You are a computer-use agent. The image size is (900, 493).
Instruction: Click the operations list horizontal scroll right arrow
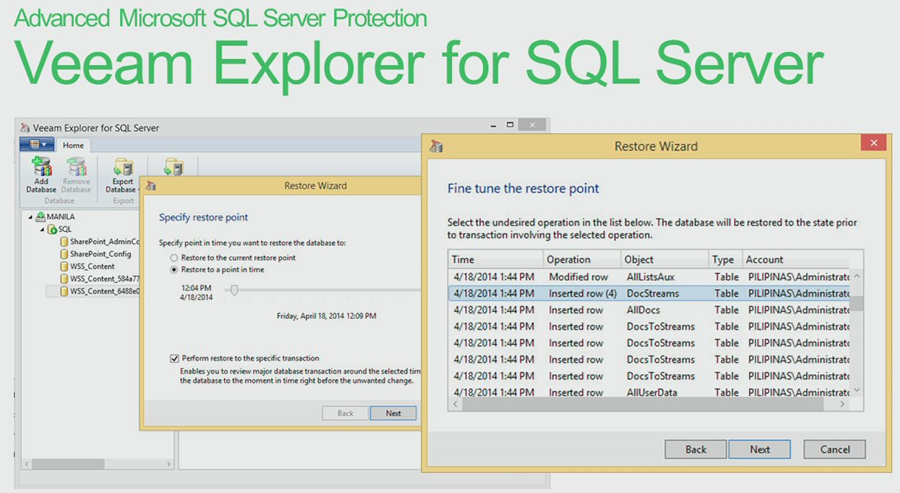point(842,404)
